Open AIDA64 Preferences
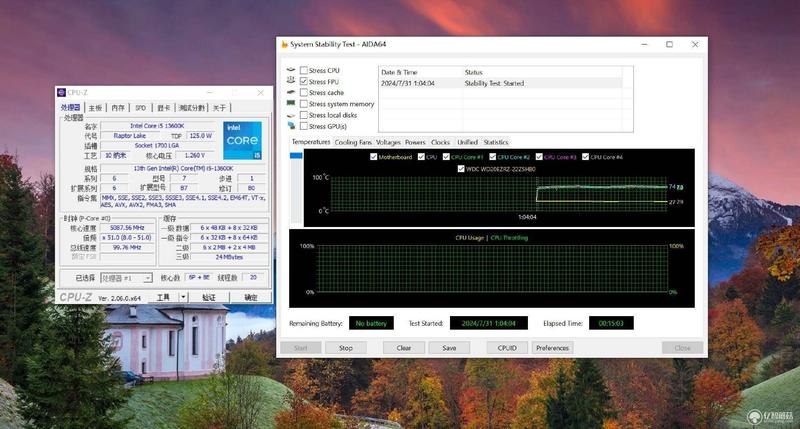The height and width of the screenshot is (429, 800). click(x=552, y=348)
